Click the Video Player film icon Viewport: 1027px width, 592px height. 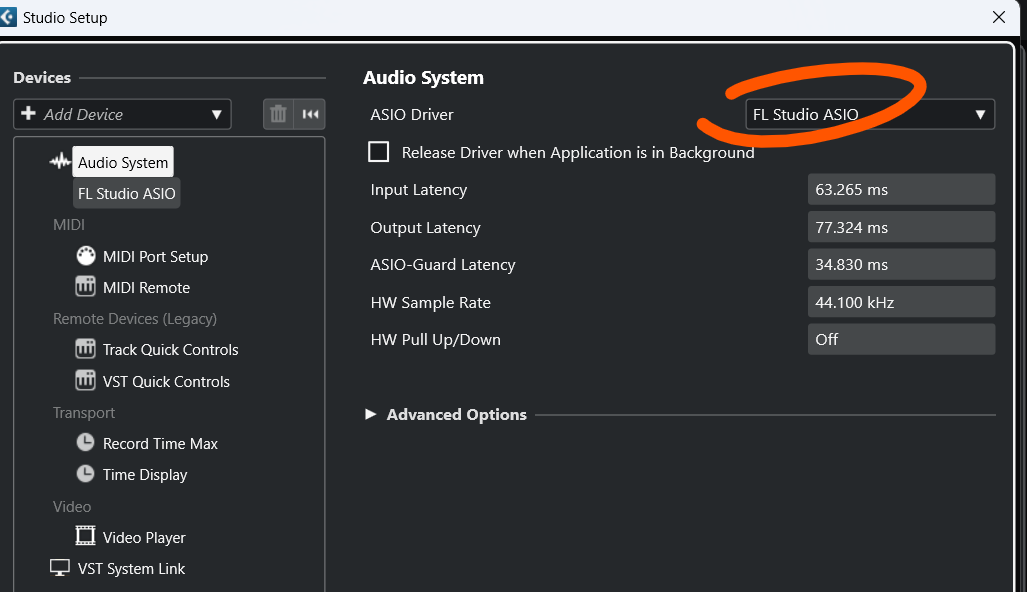(x=85, y=536)
